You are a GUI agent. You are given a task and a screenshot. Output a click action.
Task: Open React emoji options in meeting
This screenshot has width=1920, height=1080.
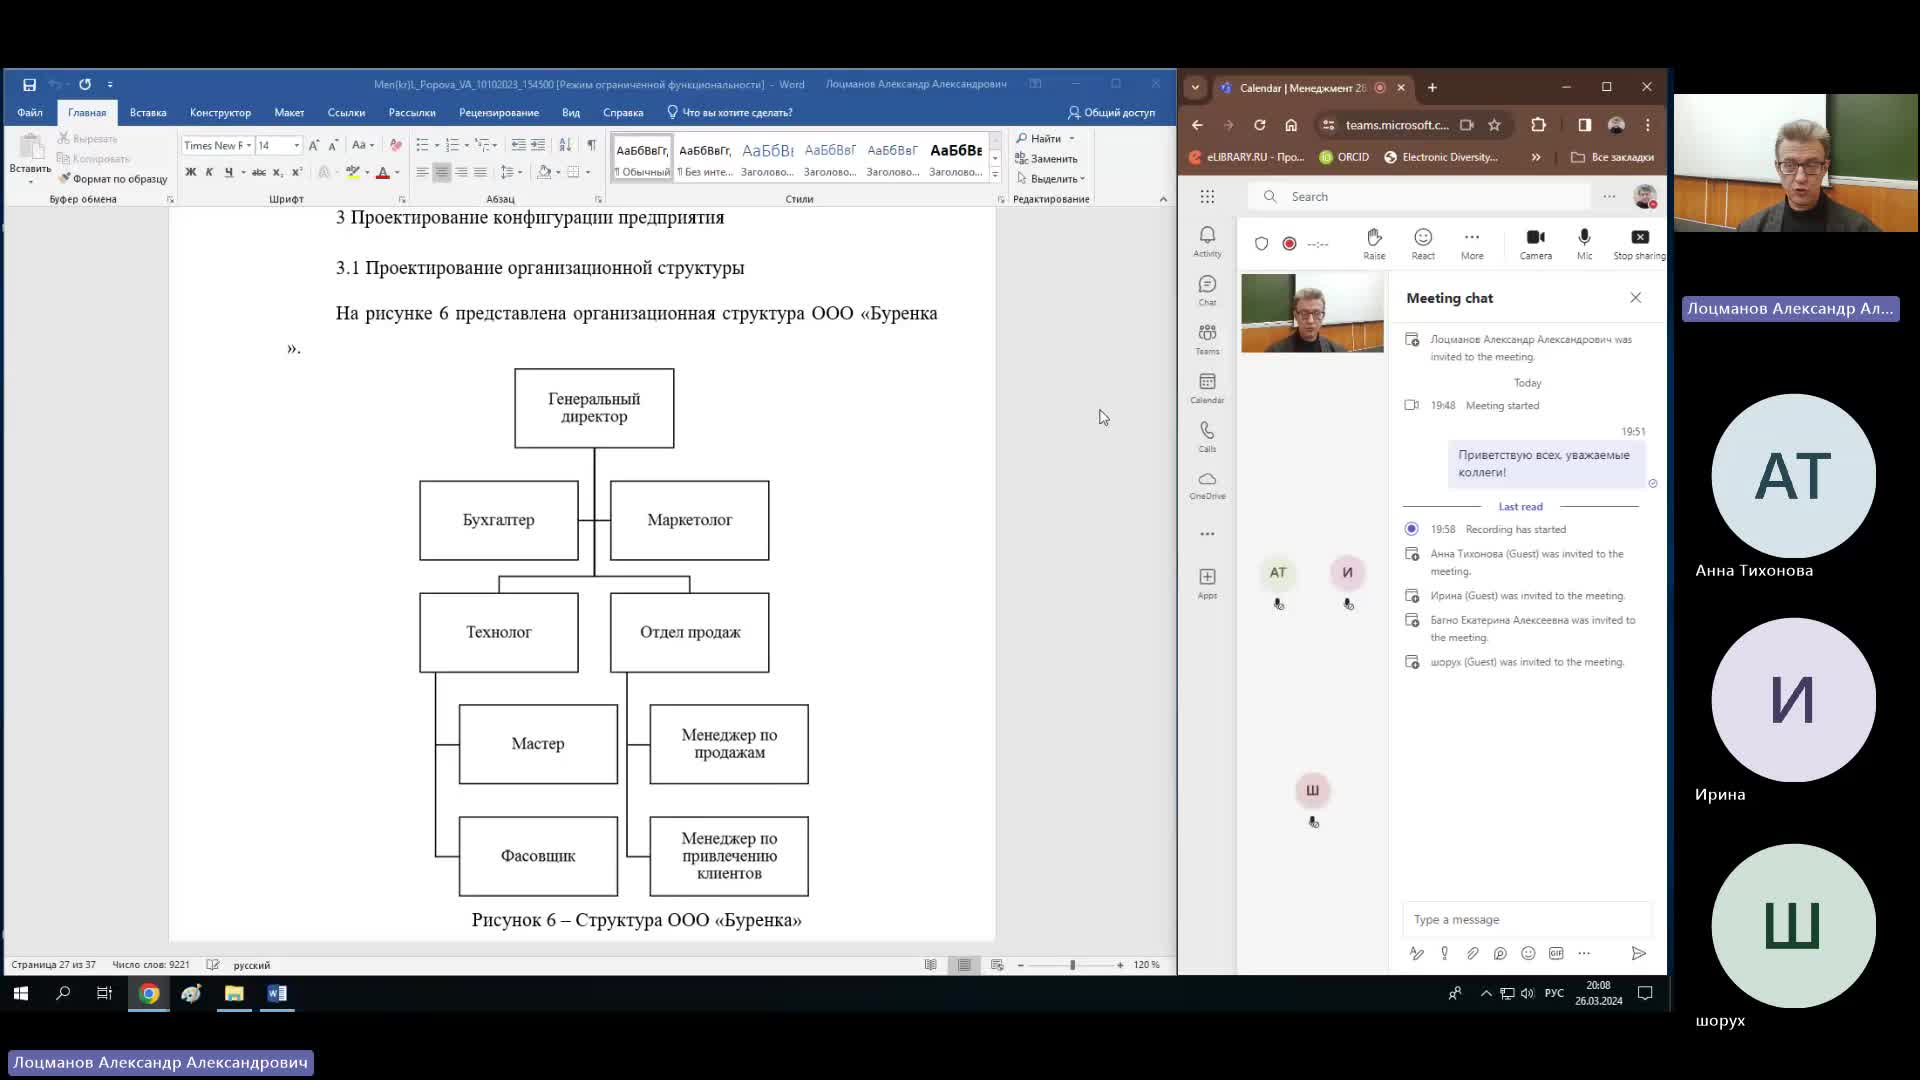click(x=1423, y=243)
